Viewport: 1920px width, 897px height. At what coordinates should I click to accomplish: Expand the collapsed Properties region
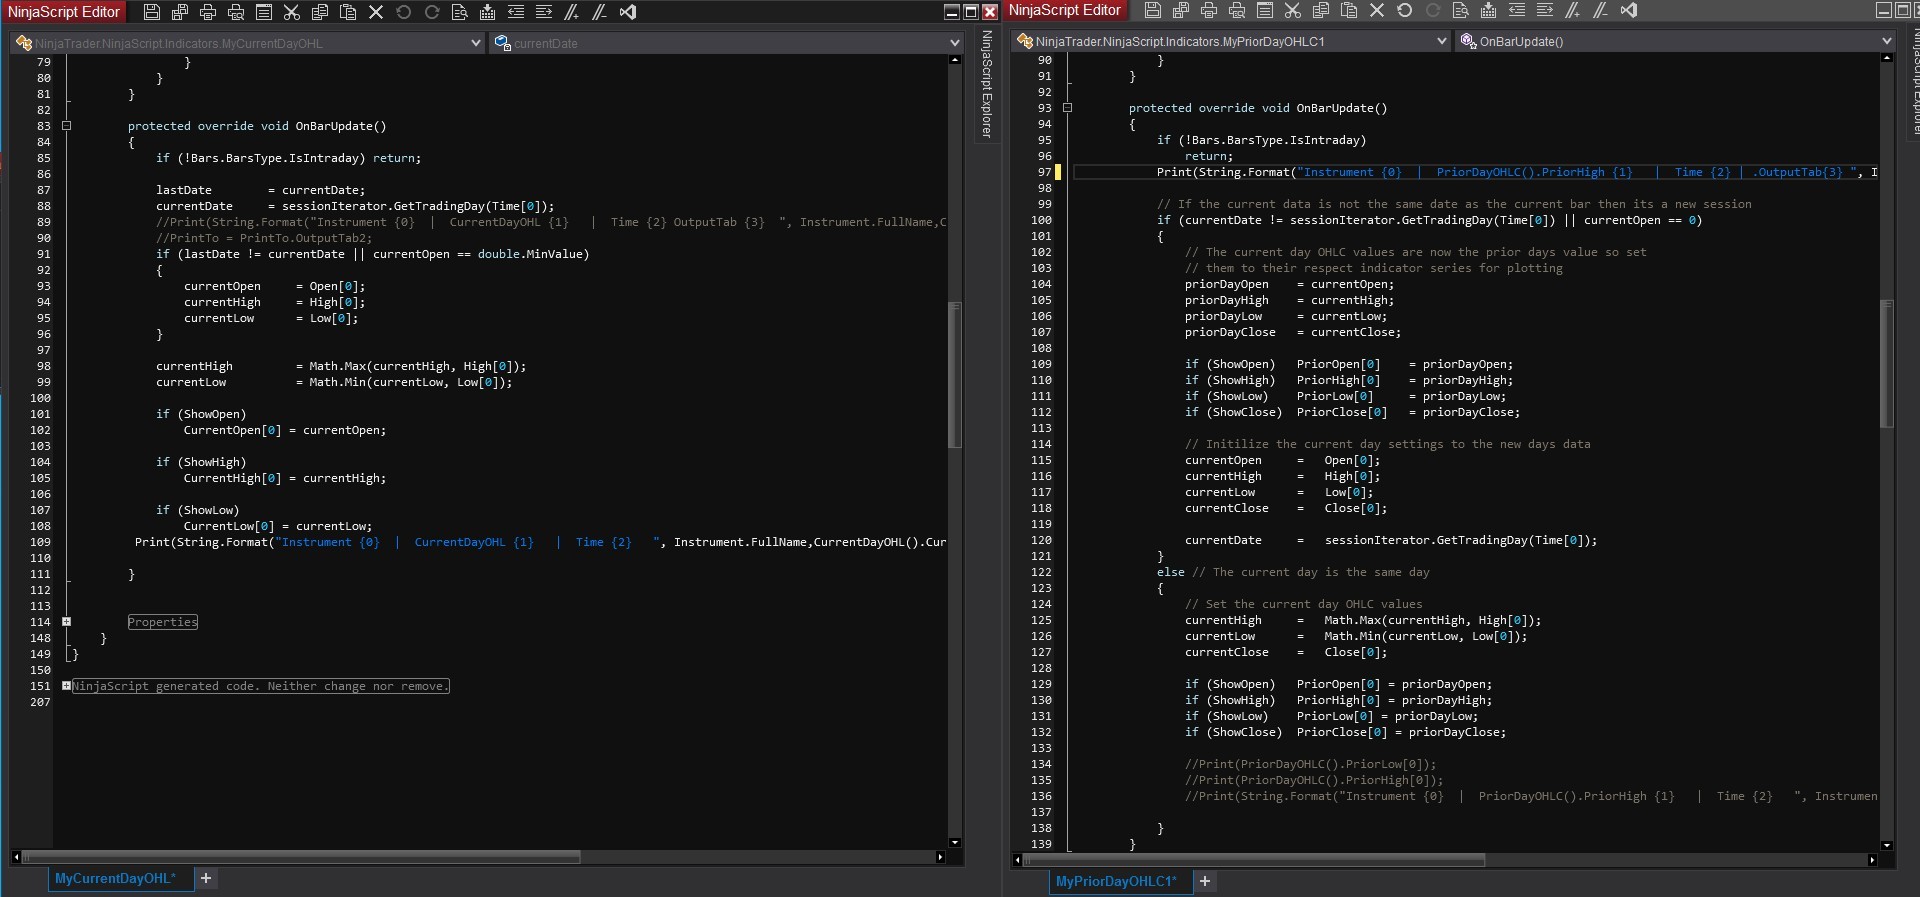67,622
